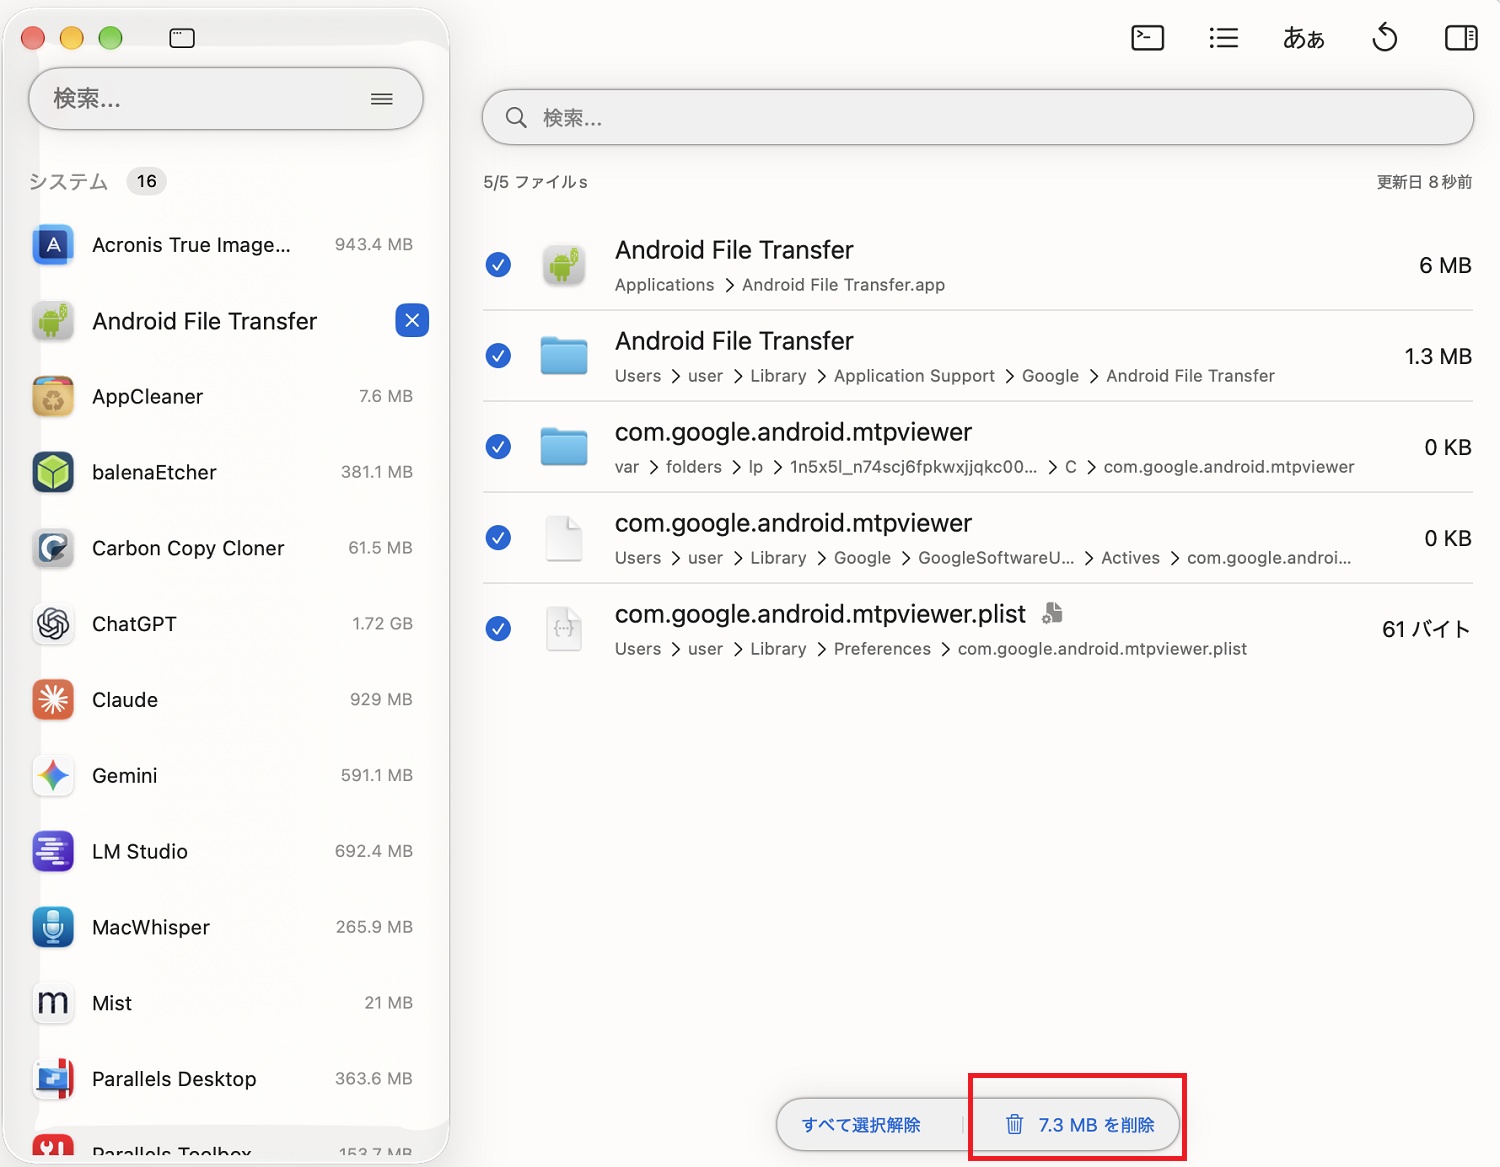
Task: Click the window layout icon beside traffic lights
Action: tap(182, 38)
